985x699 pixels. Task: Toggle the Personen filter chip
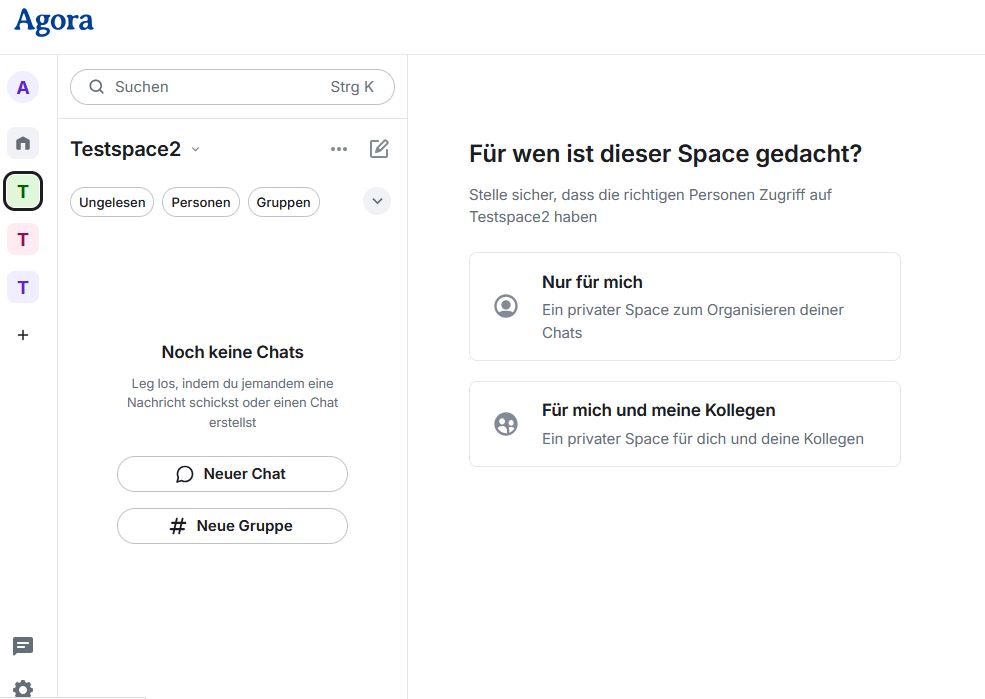[201, 202]
